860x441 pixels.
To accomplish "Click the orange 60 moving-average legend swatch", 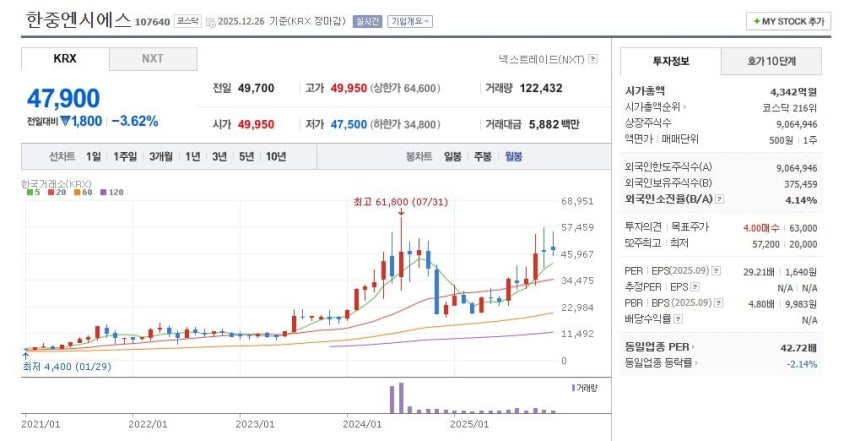I will pyautogui.click(x=77, y=193).
